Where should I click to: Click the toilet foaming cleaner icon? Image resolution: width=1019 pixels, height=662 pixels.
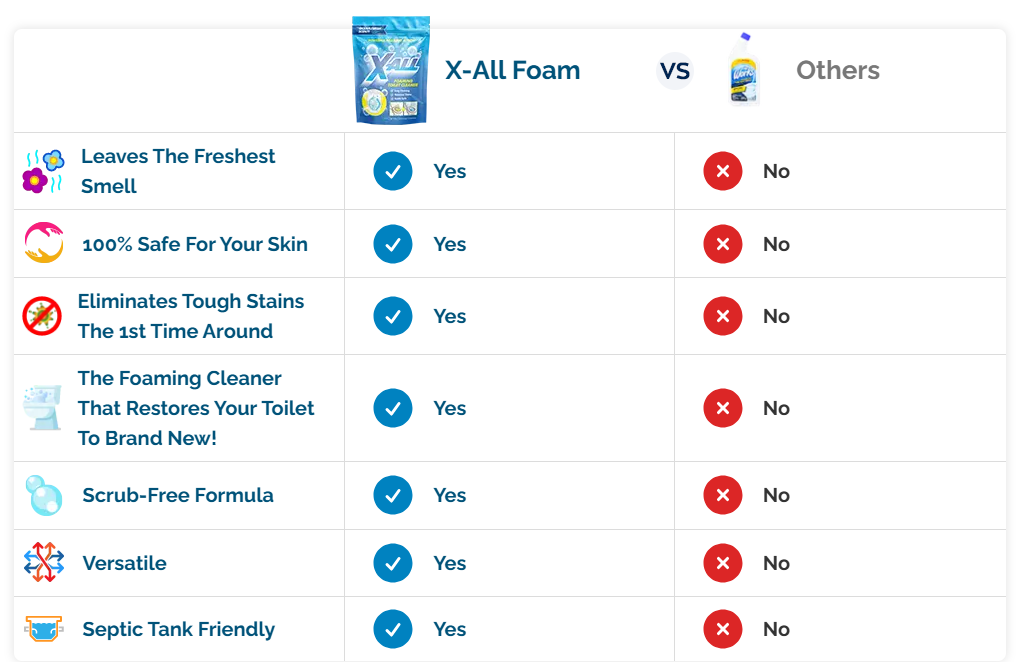click(42, 408)
